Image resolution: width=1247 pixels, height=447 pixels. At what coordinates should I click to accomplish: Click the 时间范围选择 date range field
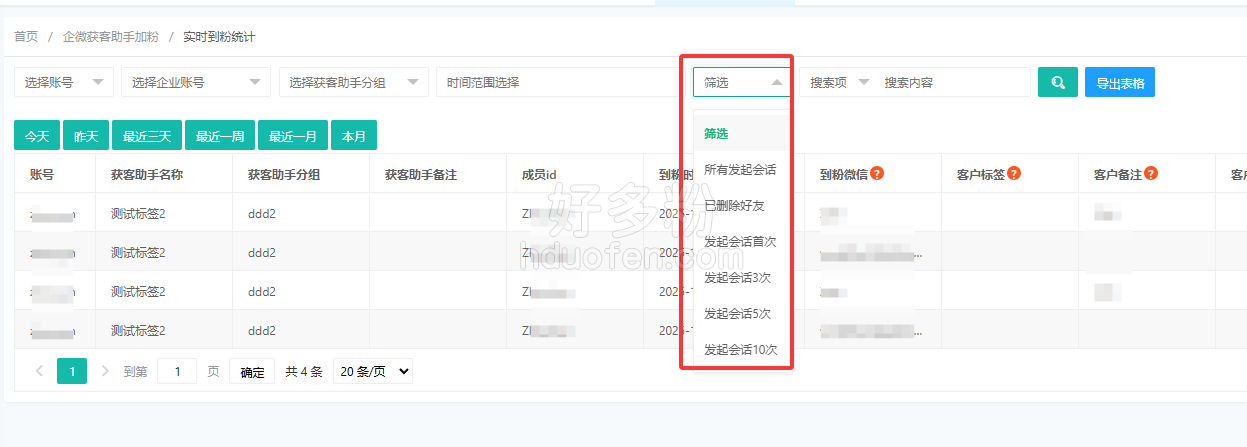pos(557,82)
